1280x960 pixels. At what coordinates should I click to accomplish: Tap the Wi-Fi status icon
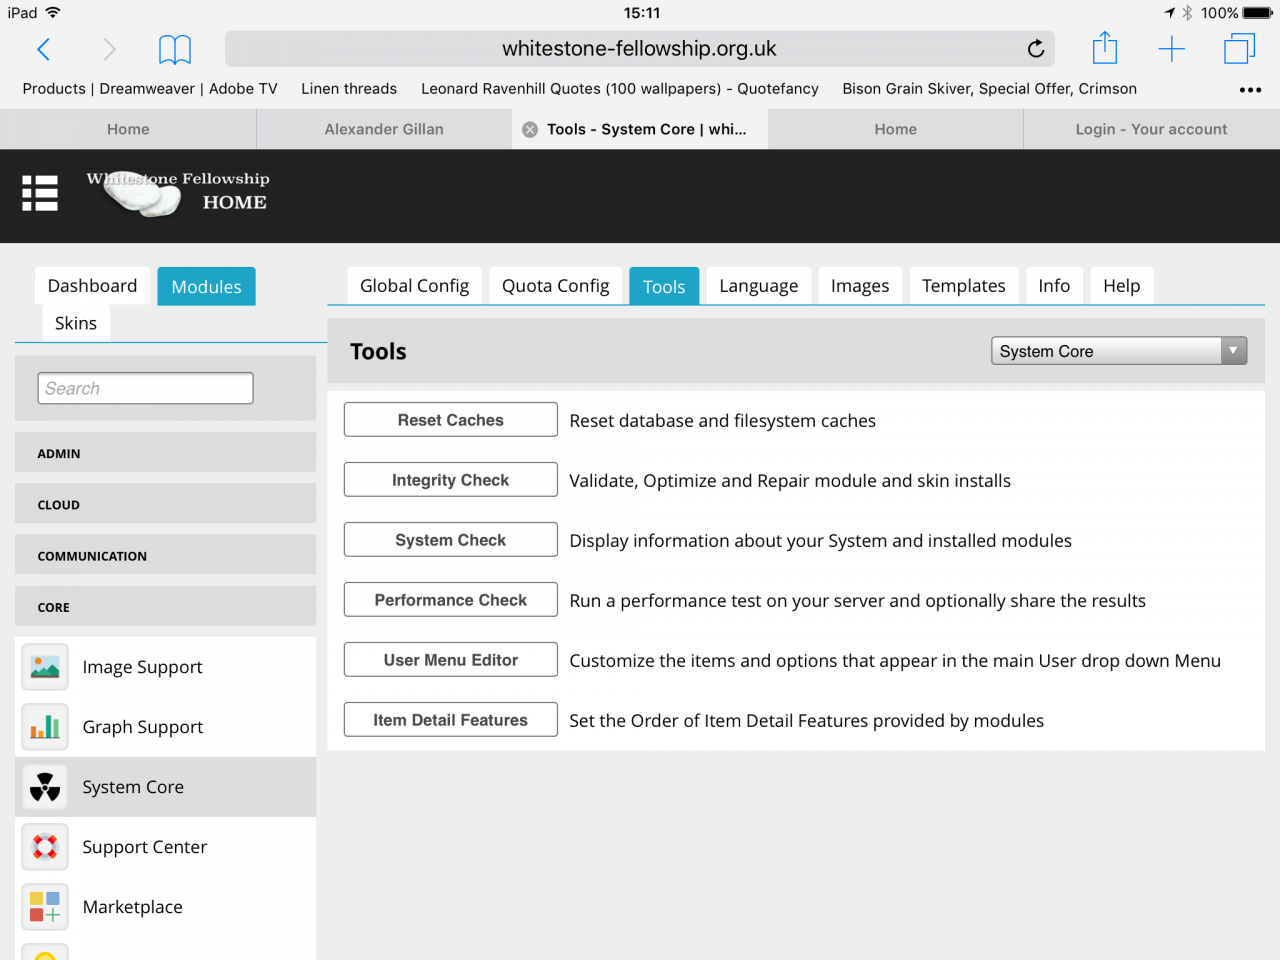click(53, 13)
